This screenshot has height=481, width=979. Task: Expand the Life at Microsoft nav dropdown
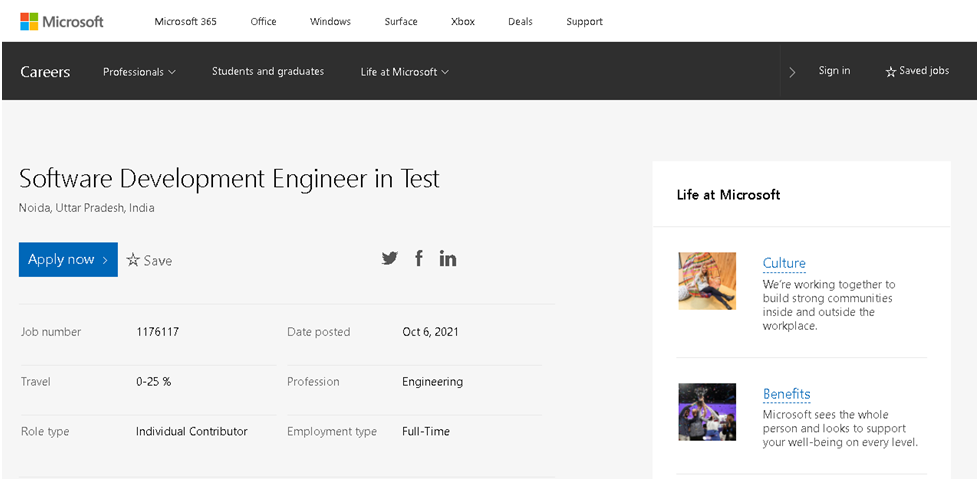click(x=405, y=72)
